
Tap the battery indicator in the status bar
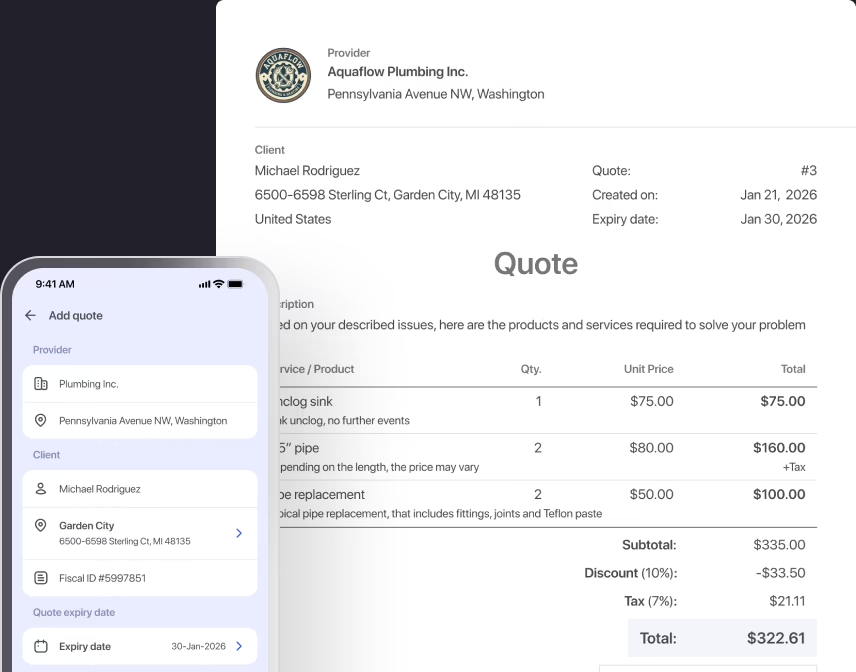(234, 284)
